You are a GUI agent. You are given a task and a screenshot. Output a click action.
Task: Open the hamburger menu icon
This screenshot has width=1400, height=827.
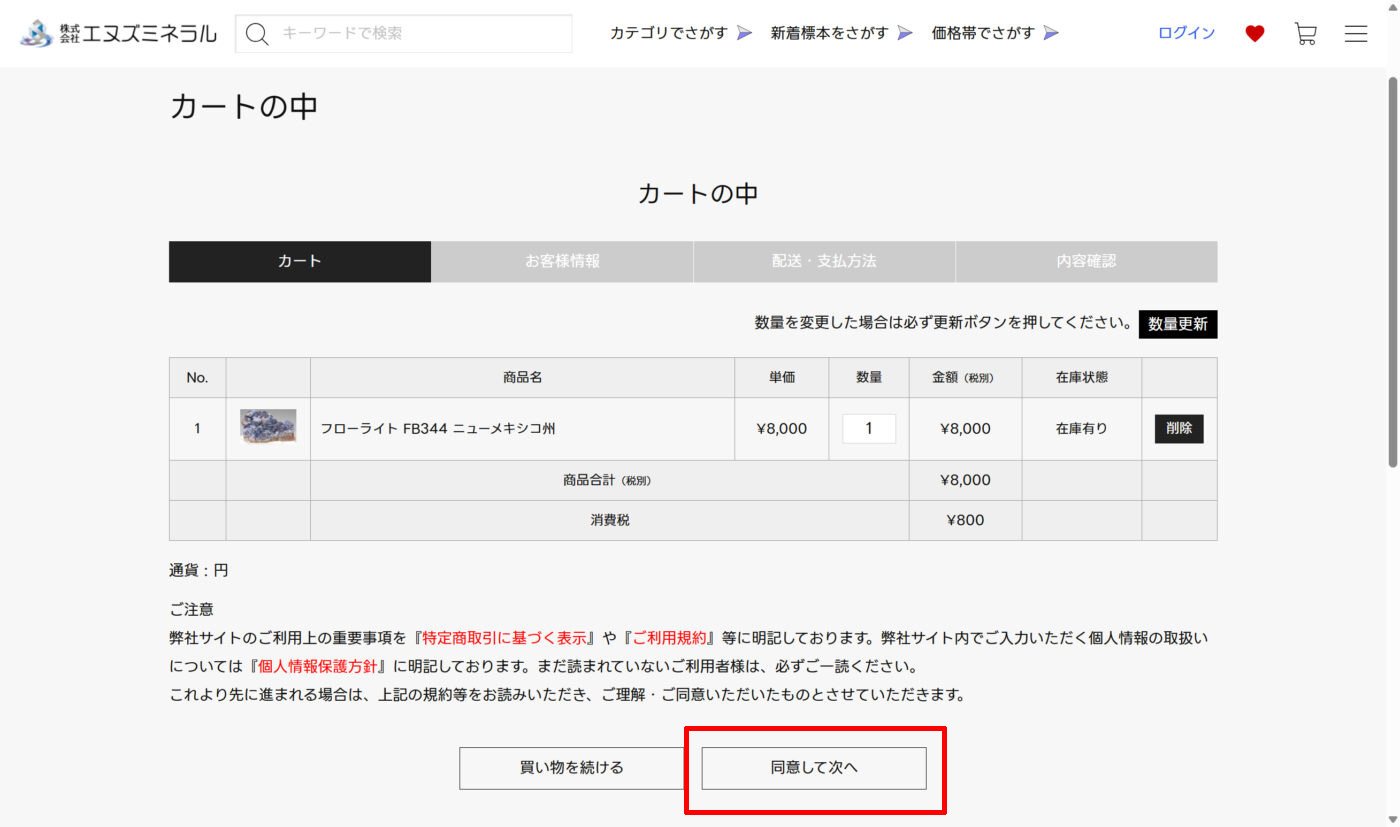pos(1355,34)
